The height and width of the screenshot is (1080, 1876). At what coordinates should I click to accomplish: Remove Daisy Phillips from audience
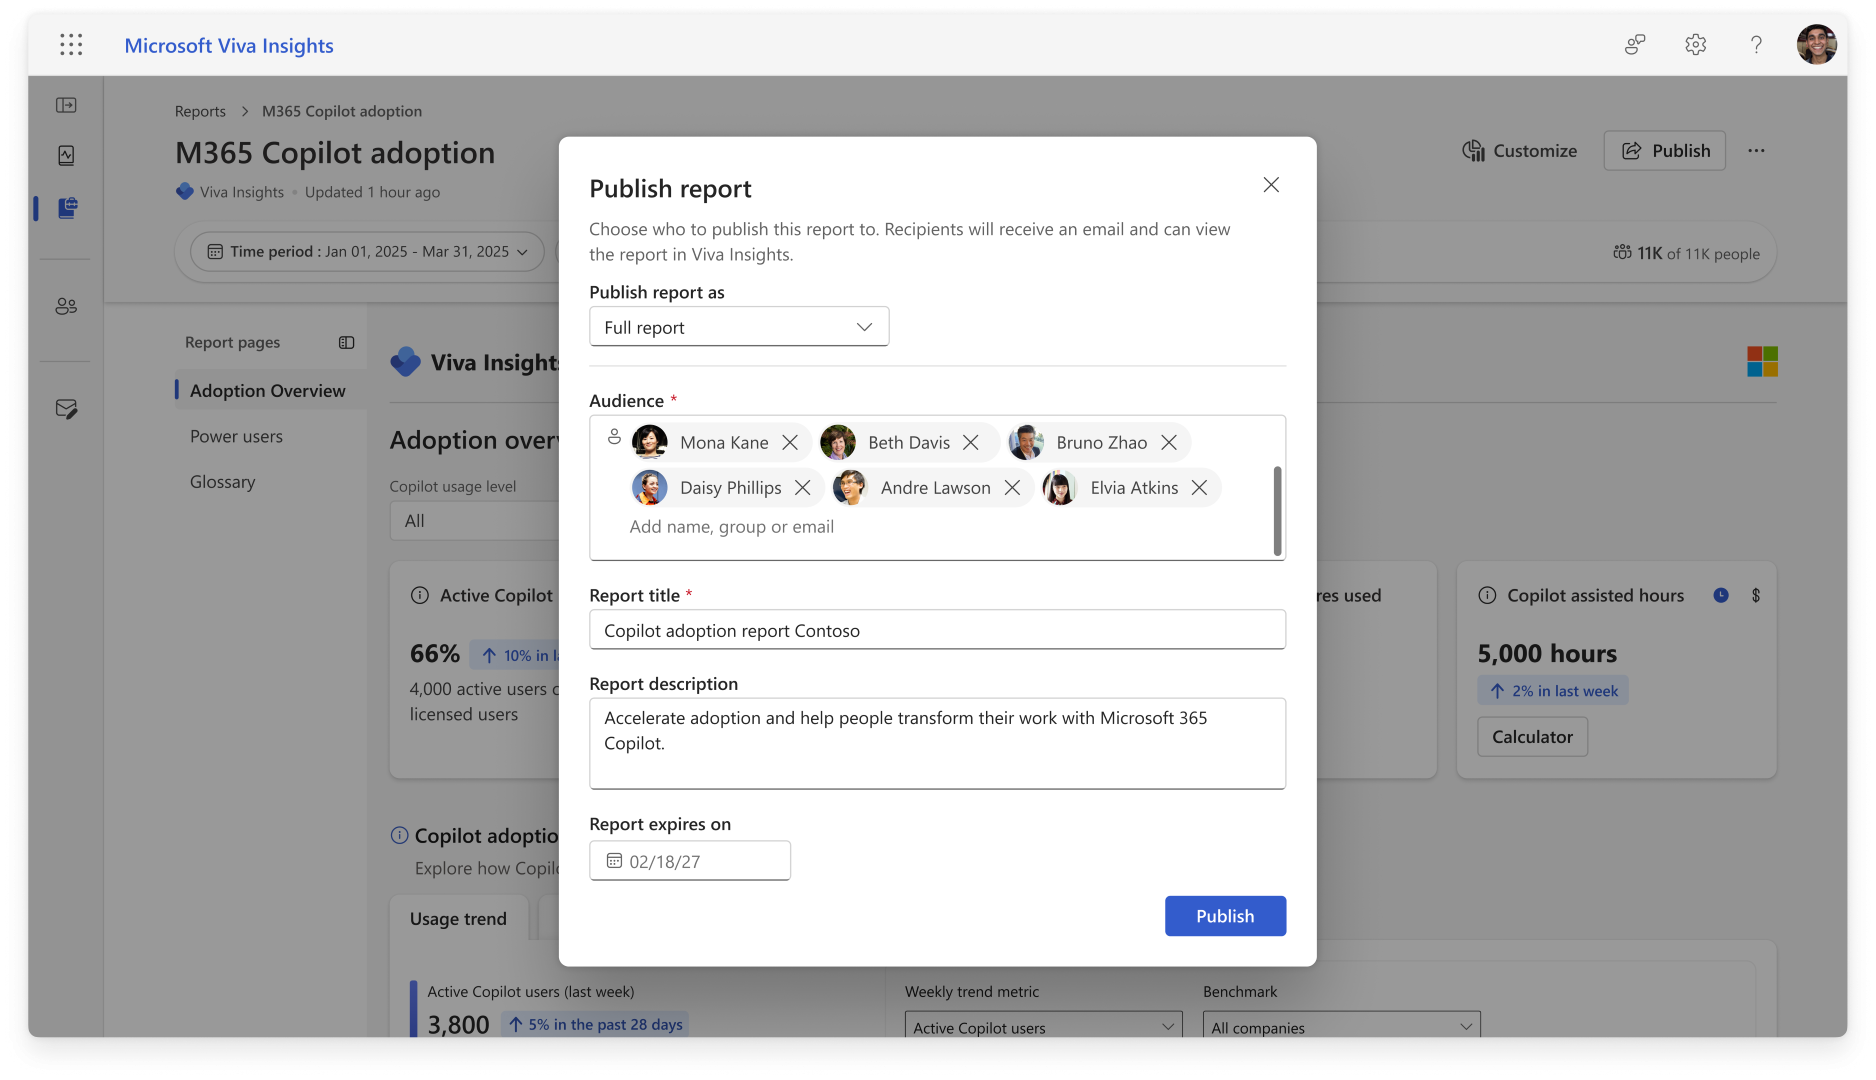(x=803, y=488)
